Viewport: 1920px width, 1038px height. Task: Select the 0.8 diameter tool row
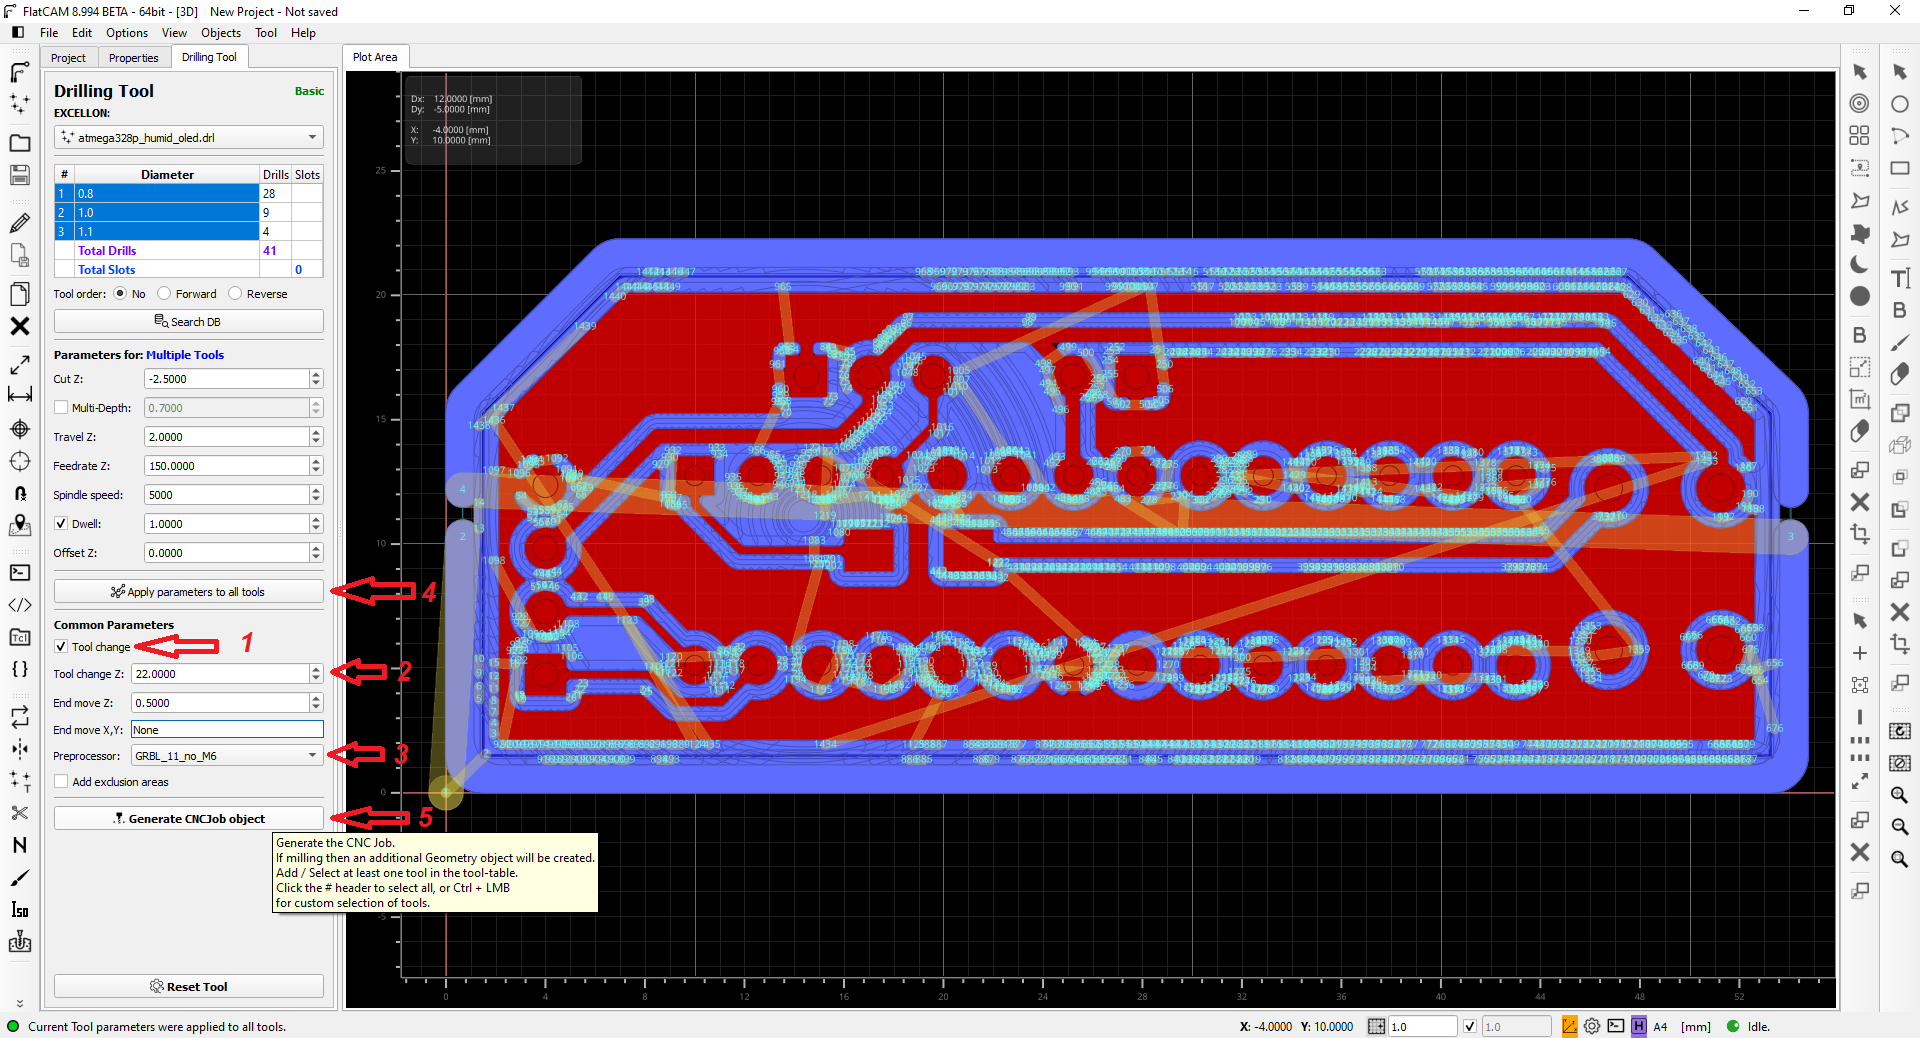[x=189, y=193]
